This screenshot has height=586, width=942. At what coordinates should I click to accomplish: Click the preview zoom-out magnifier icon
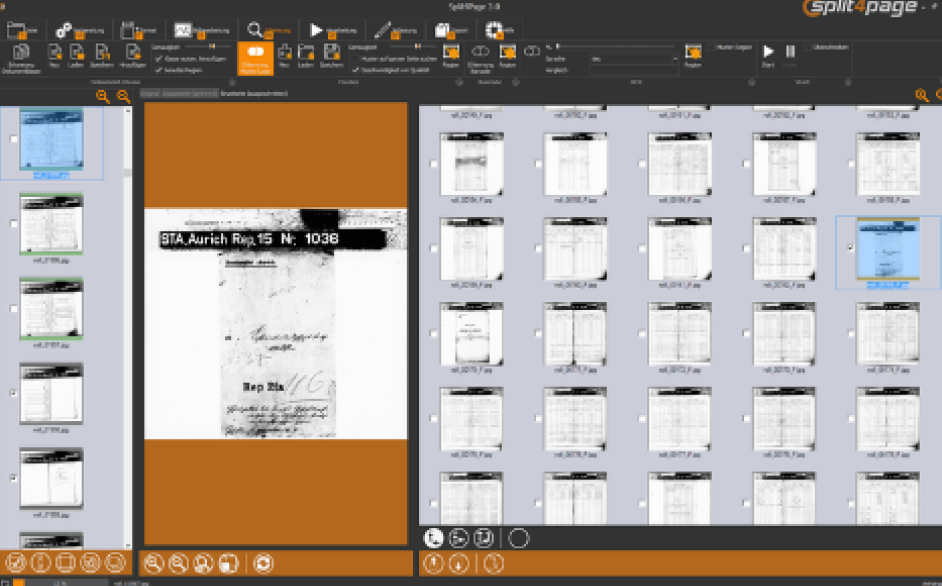[x=178, y=563]
